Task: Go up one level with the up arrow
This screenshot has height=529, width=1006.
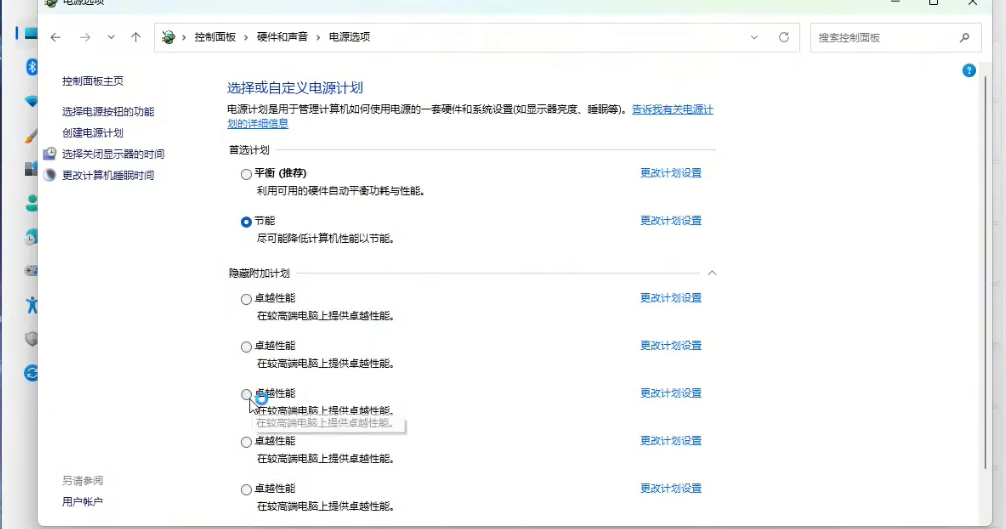Action: (136, 37)
